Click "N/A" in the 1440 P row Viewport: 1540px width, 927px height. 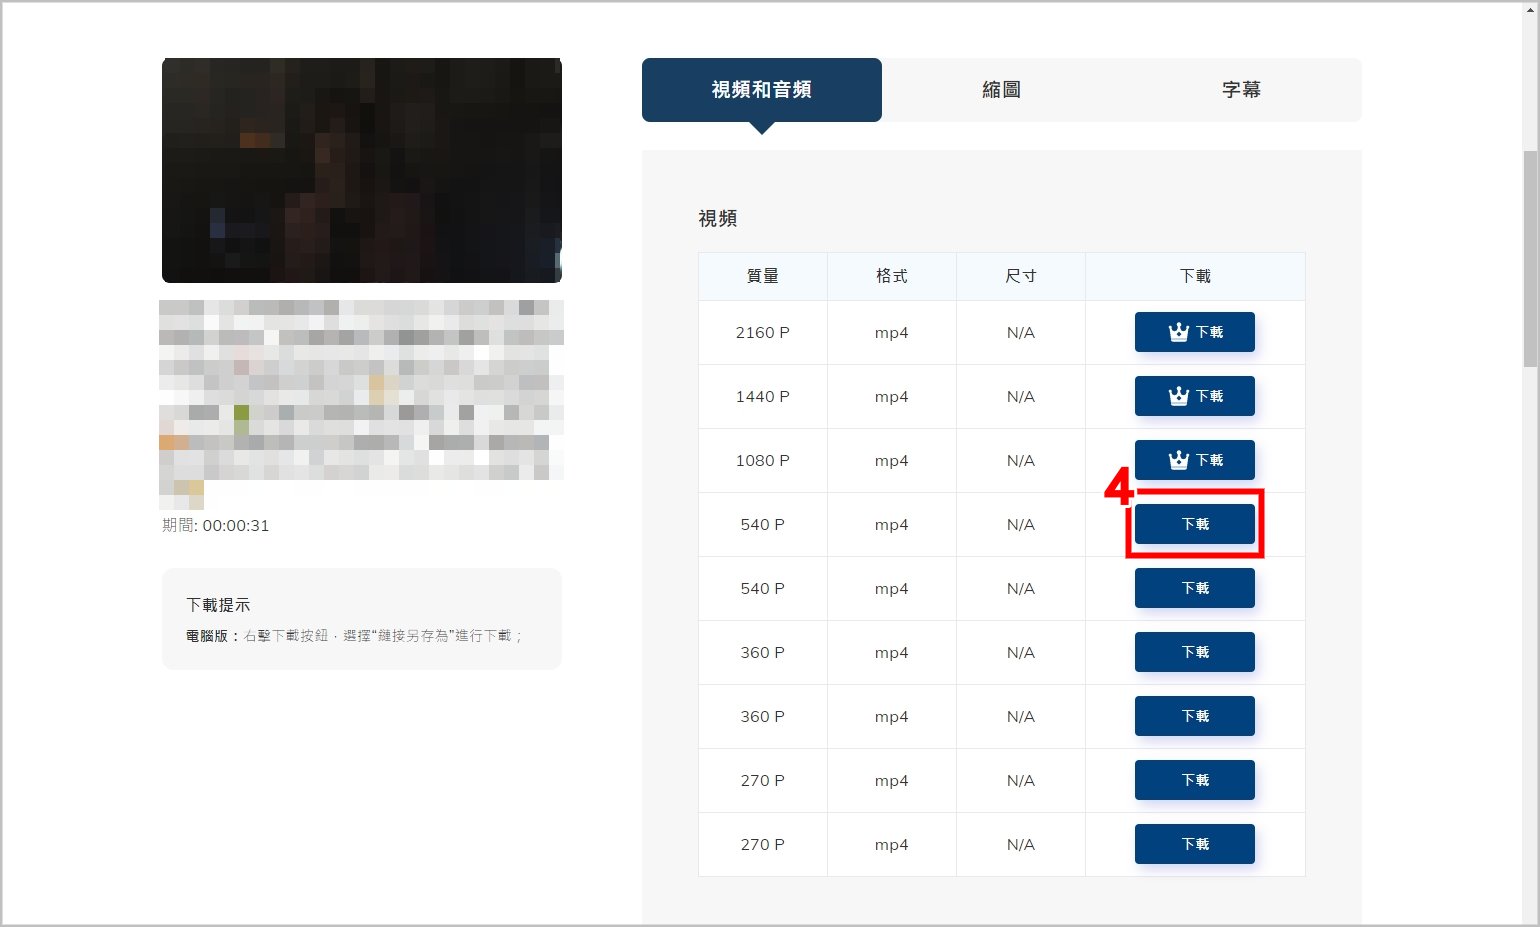[1021, 397]
